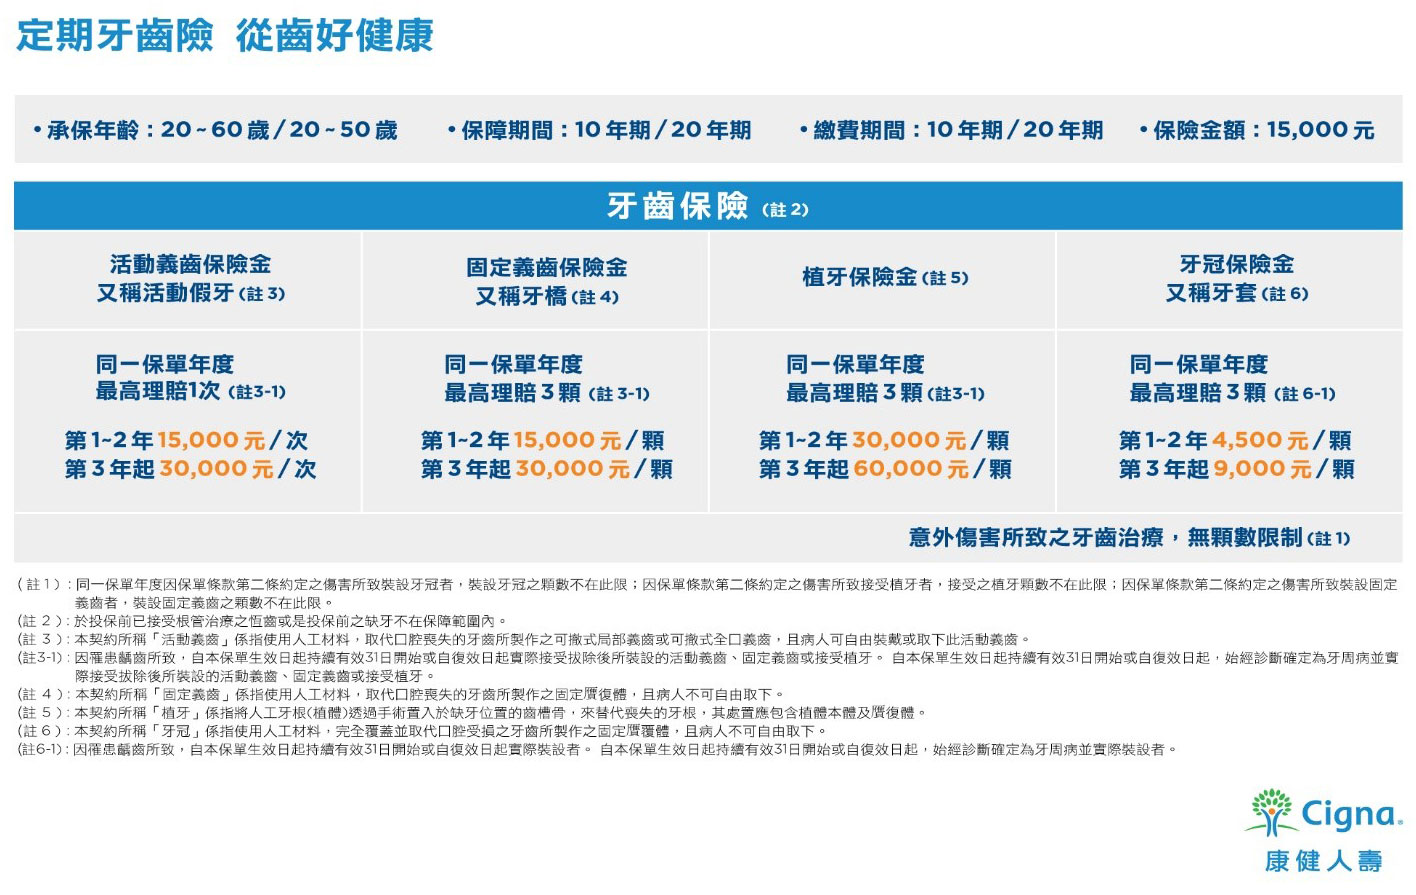The height and width of the screenshot is (895, 1416).
Task: Click the Cigna wordmark text
Action: 1351,815
